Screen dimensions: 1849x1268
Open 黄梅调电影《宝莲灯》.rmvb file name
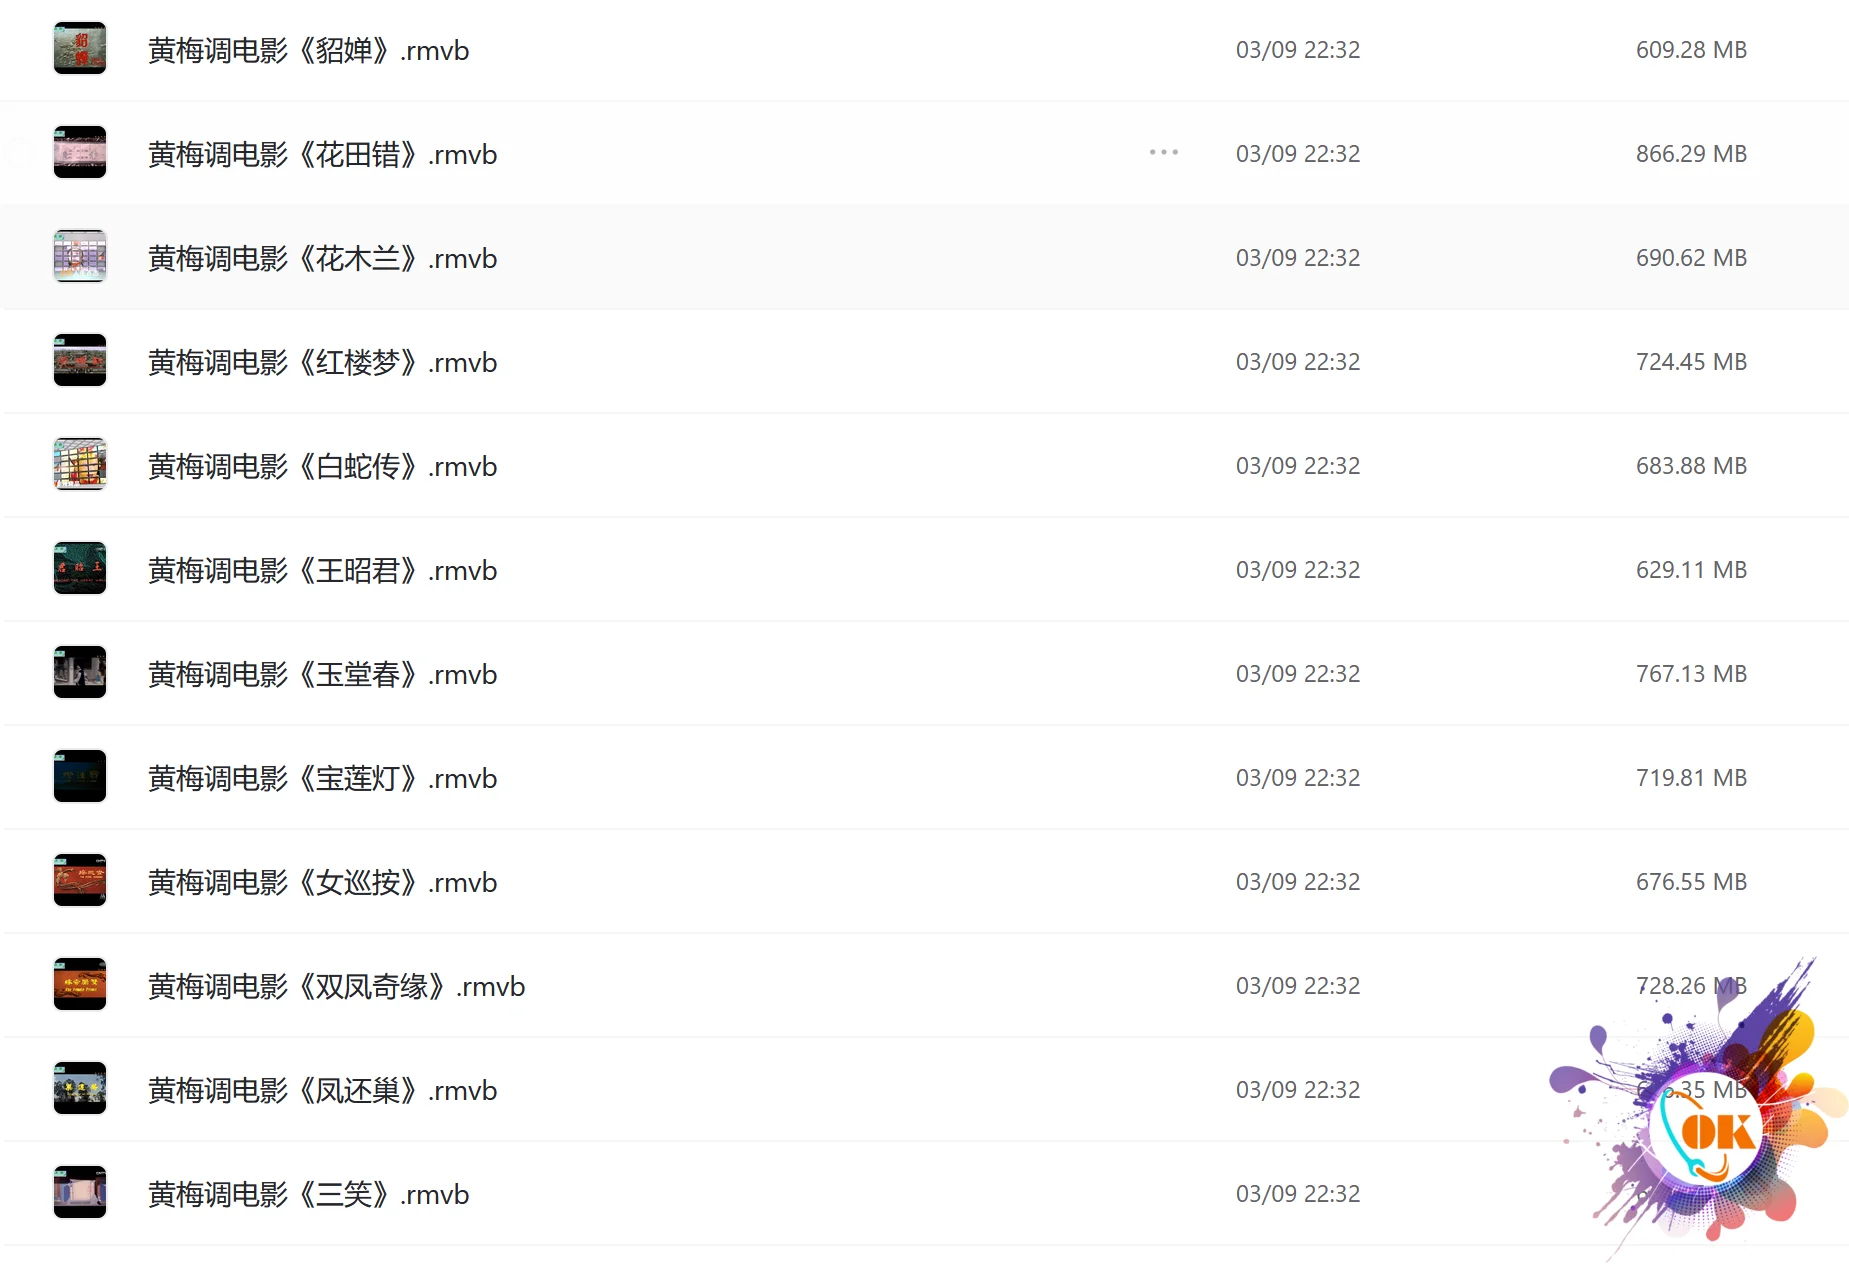[x=322, y=778]
